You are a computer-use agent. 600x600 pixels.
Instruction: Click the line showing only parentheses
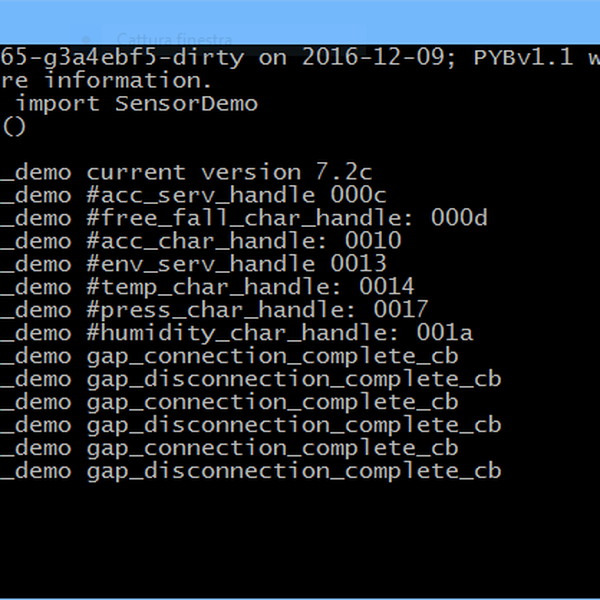click(x=14, y=126)
